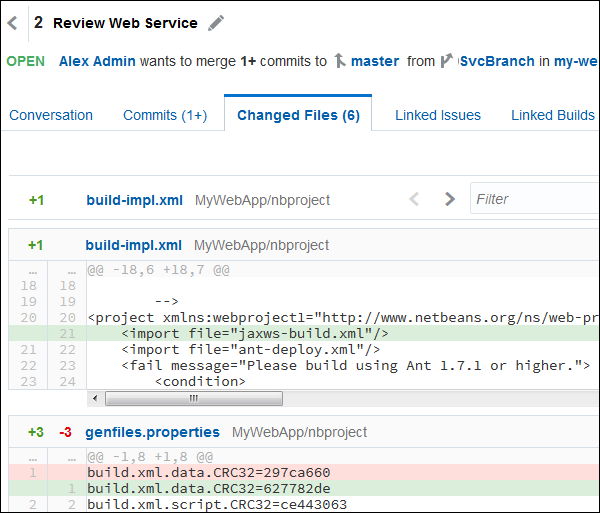Viewport: 600px width, 513px height.
Task: Click the back chevron beside request number
Action: pyautogui.click(x=13, y=22)
